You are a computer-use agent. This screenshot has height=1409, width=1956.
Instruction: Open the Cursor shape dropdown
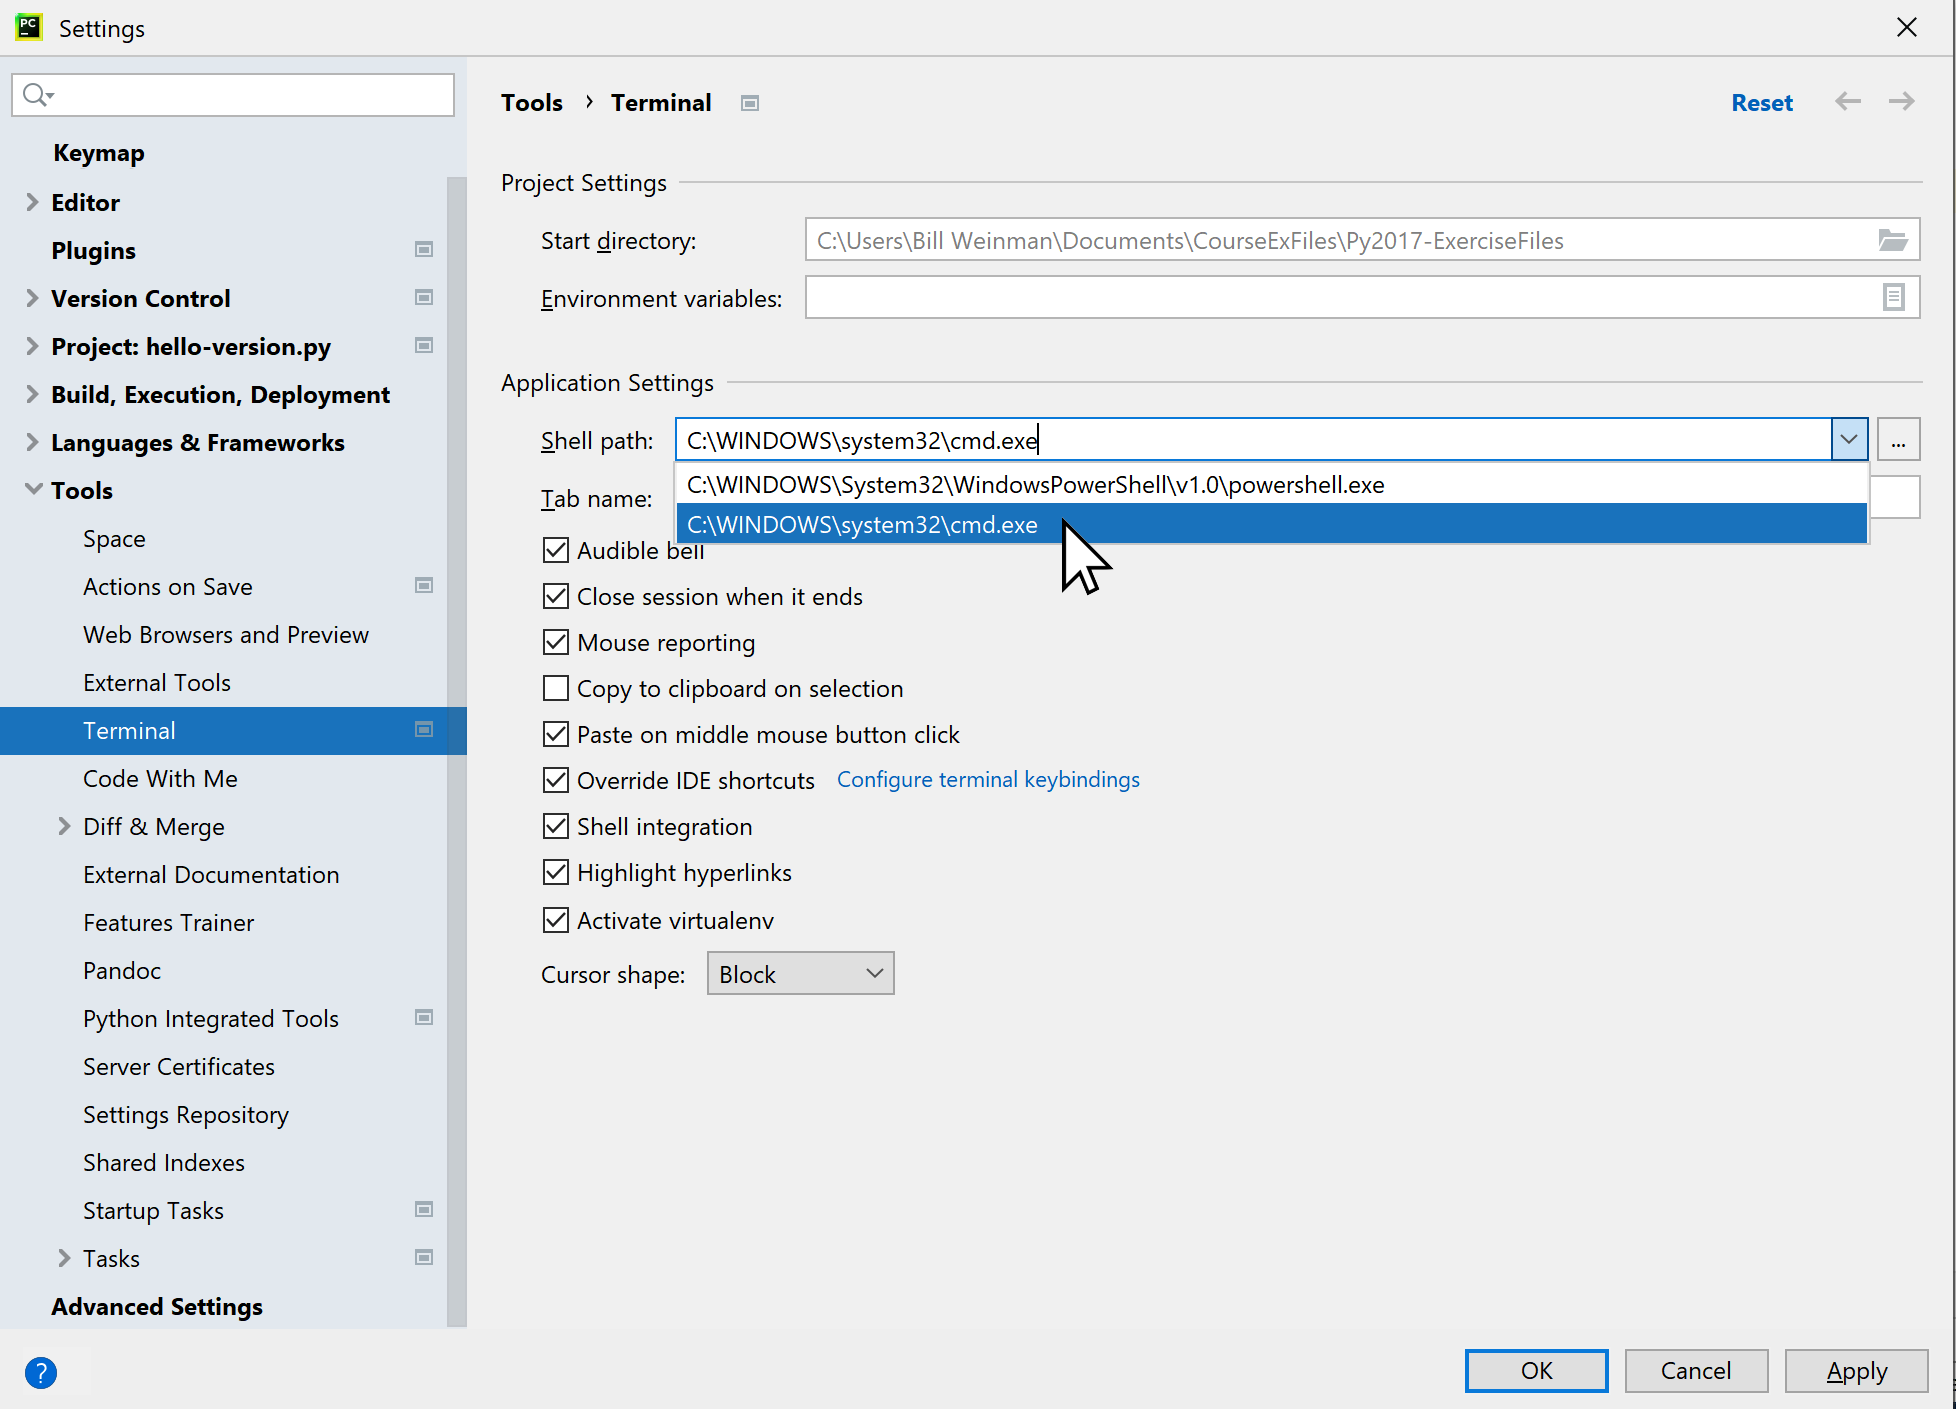click(800, 974)
